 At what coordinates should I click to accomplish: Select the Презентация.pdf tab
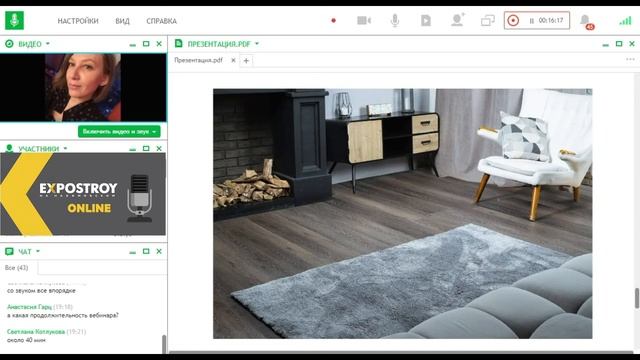pos(198,60)
